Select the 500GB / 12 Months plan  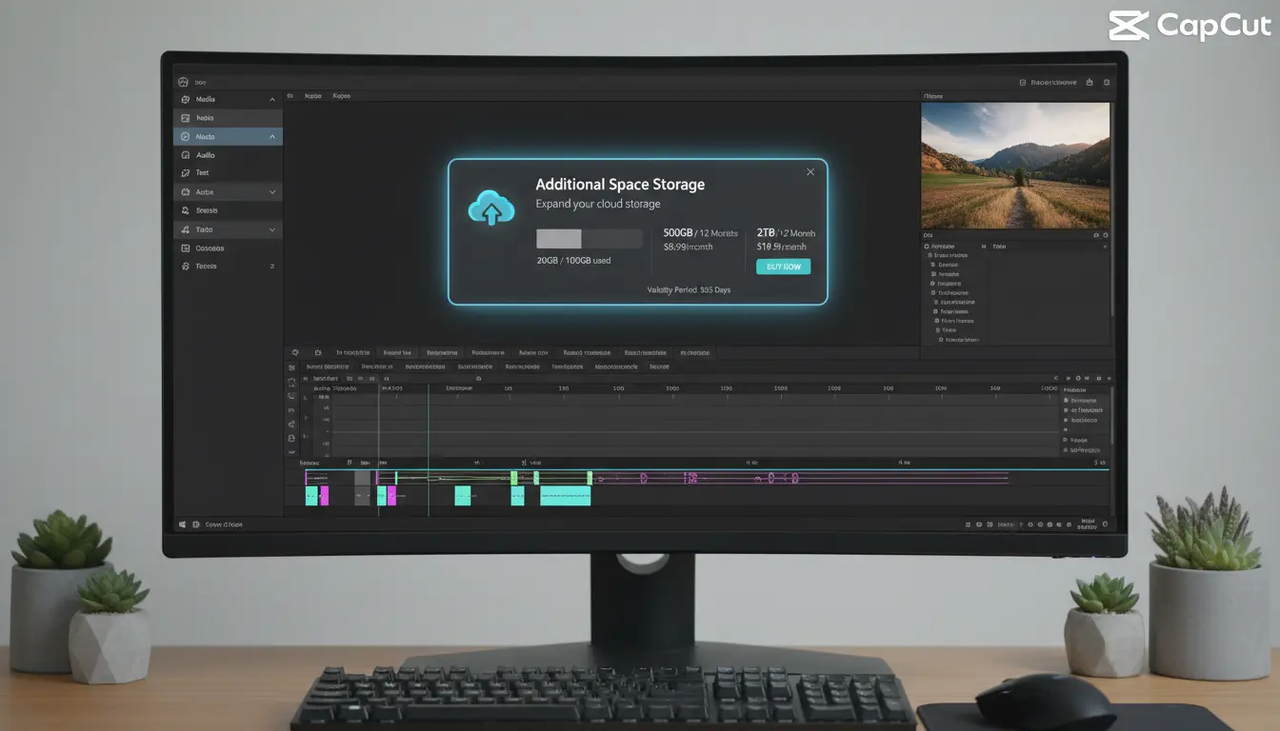pos(700,240)
